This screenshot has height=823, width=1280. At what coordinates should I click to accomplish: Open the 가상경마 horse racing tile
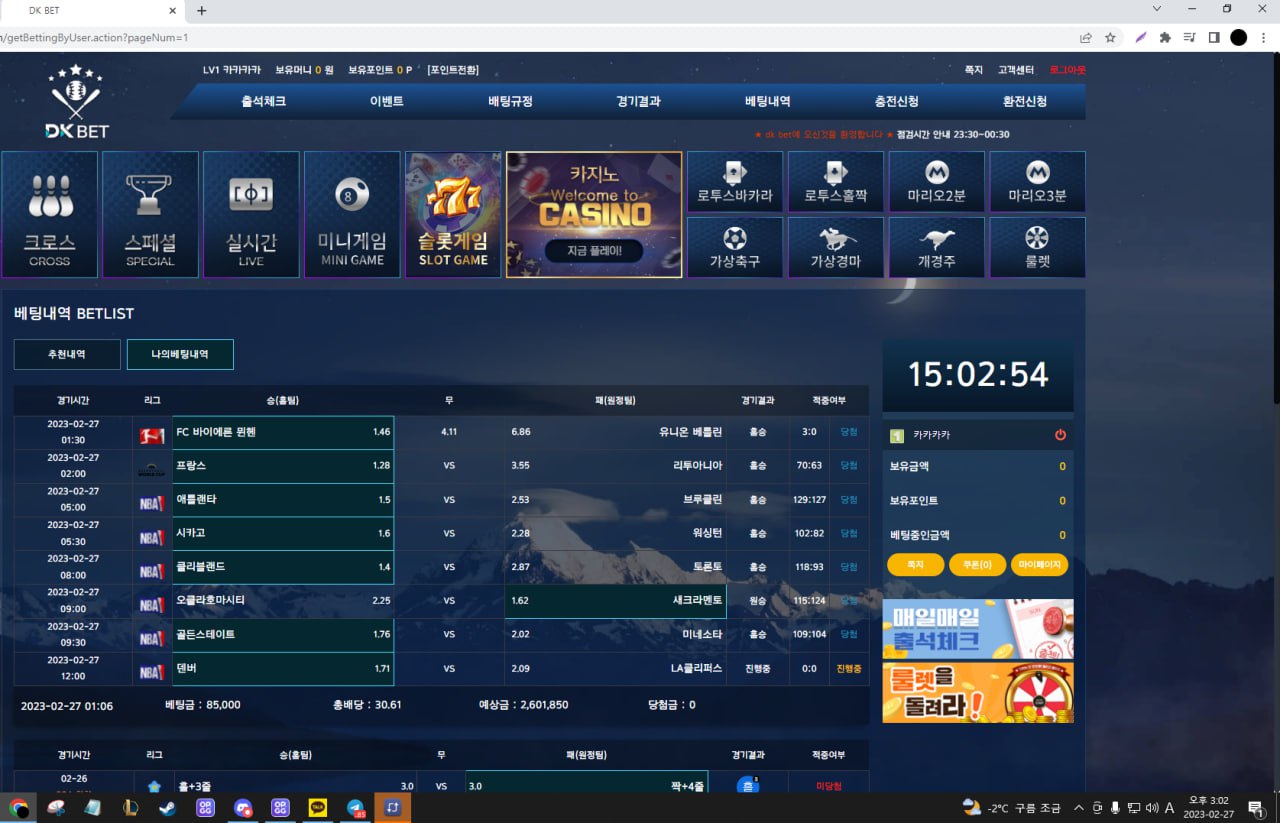[836, 247]
